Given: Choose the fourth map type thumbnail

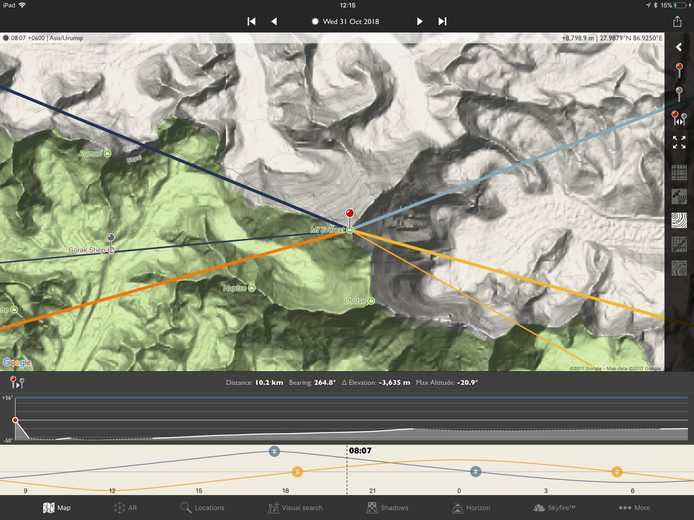Looking at the screenshot, I should (679, 244).
